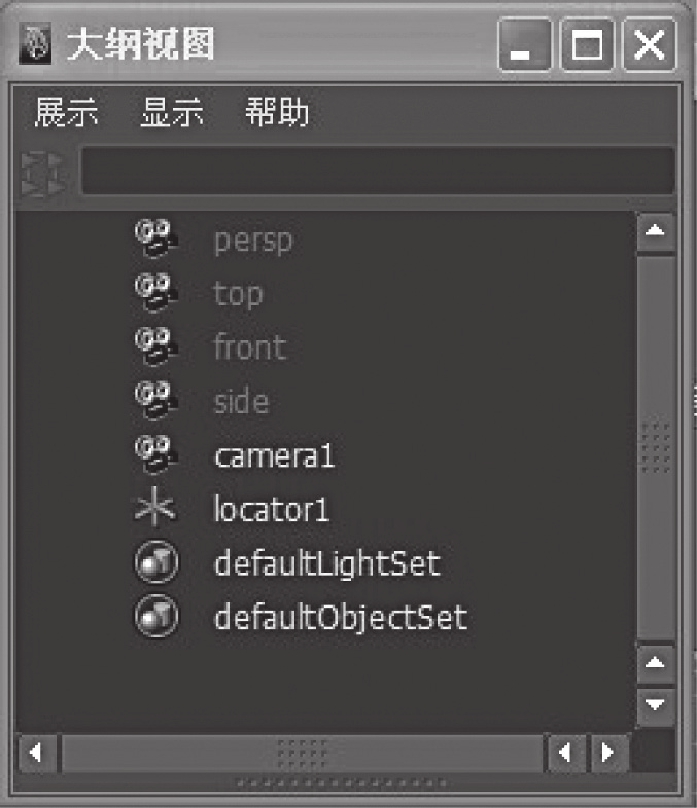Click the defaultLightSet set icon
Screen dimensions: 697x808
pos(157,562)
